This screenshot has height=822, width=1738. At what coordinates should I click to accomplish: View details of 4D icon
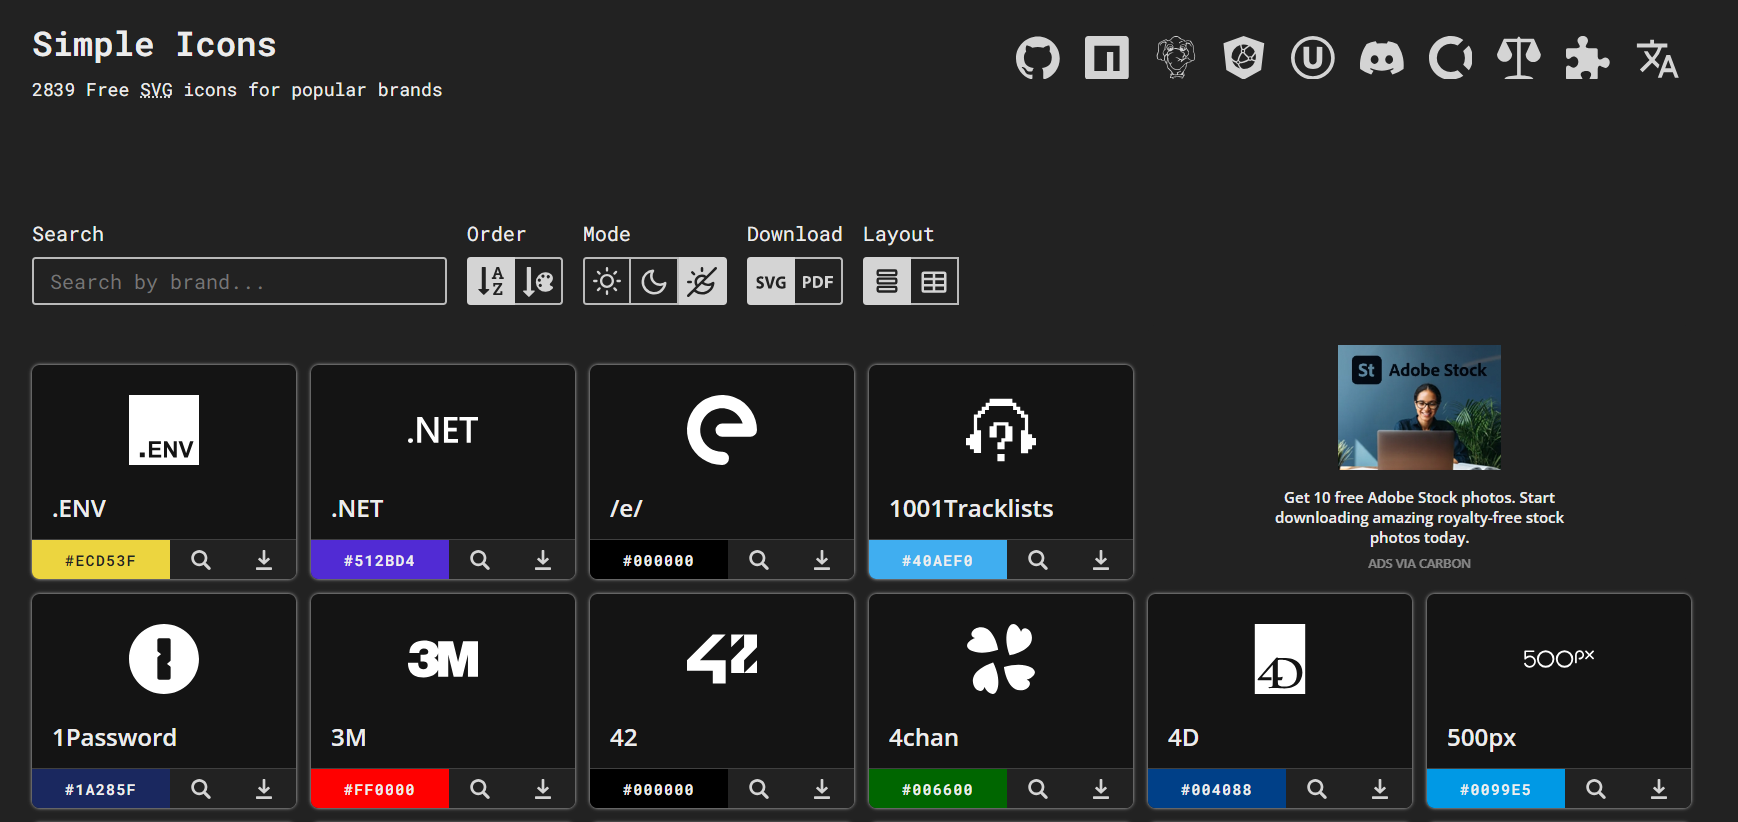point(1317,789)
